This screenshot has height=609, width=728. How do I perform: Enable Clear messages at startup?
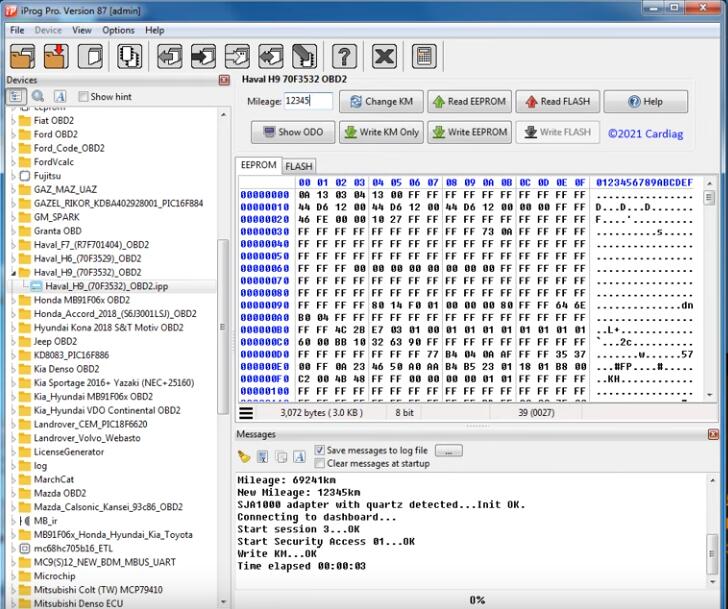[319, 463]
